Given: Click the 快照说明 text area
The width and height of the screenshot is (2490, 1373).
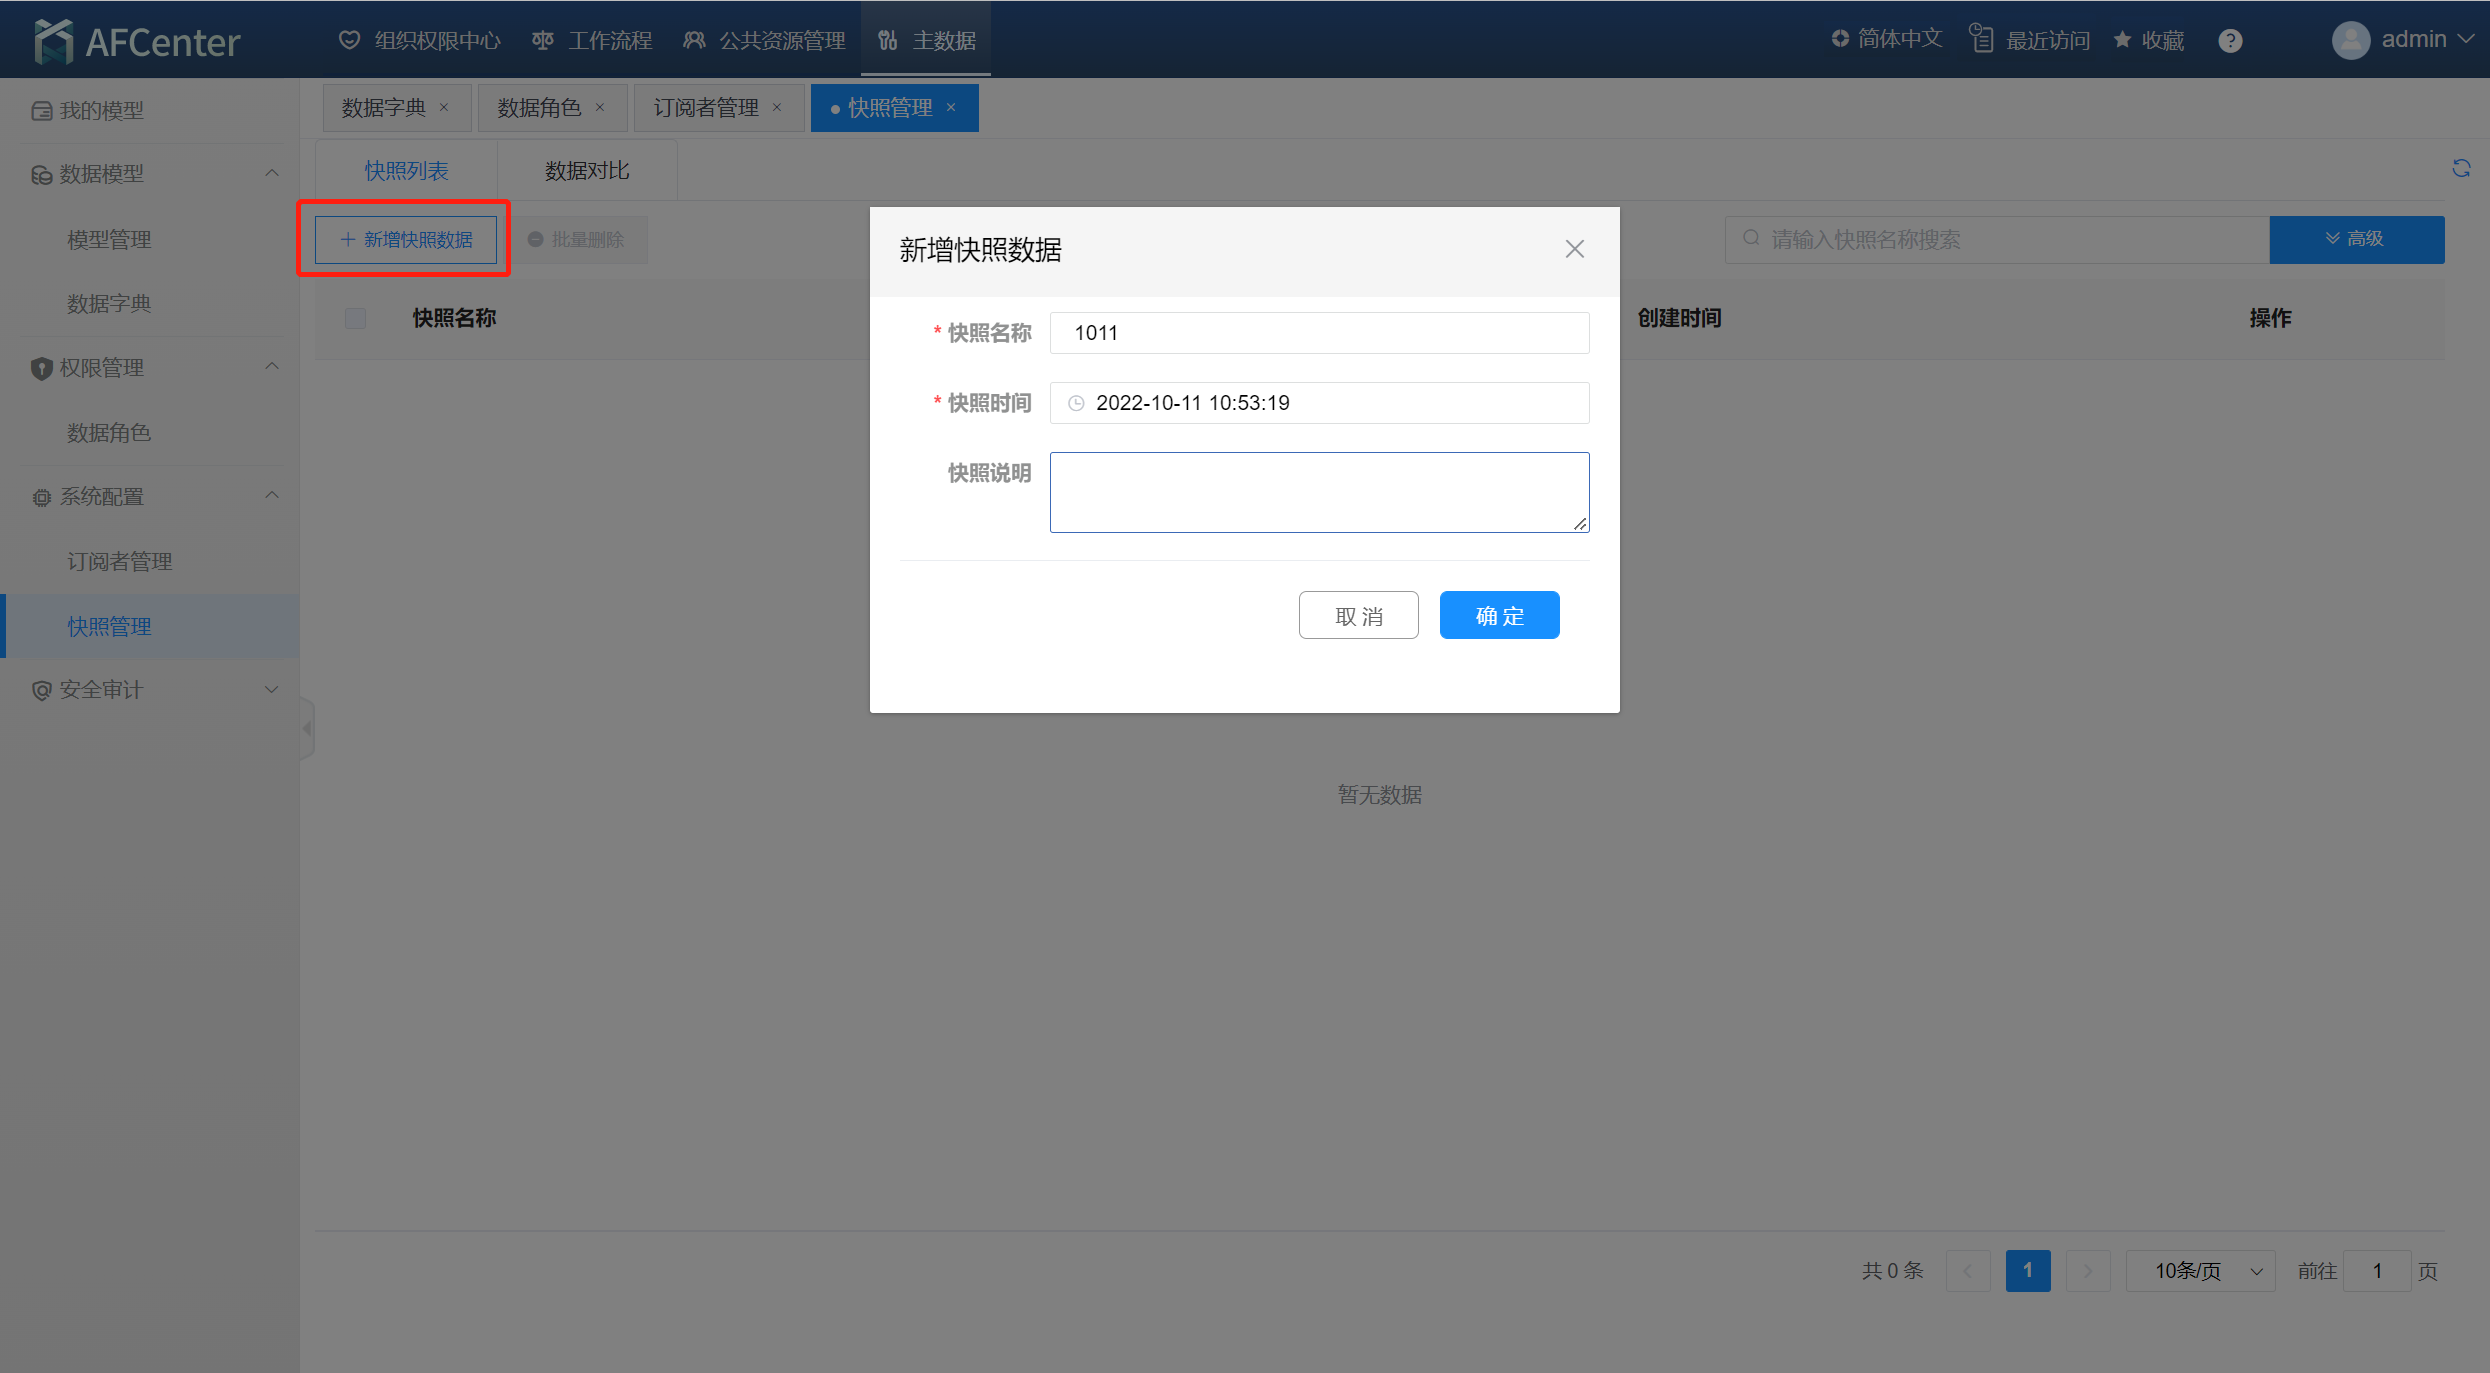Looking at the screenshot, I should pos(1318,492).
